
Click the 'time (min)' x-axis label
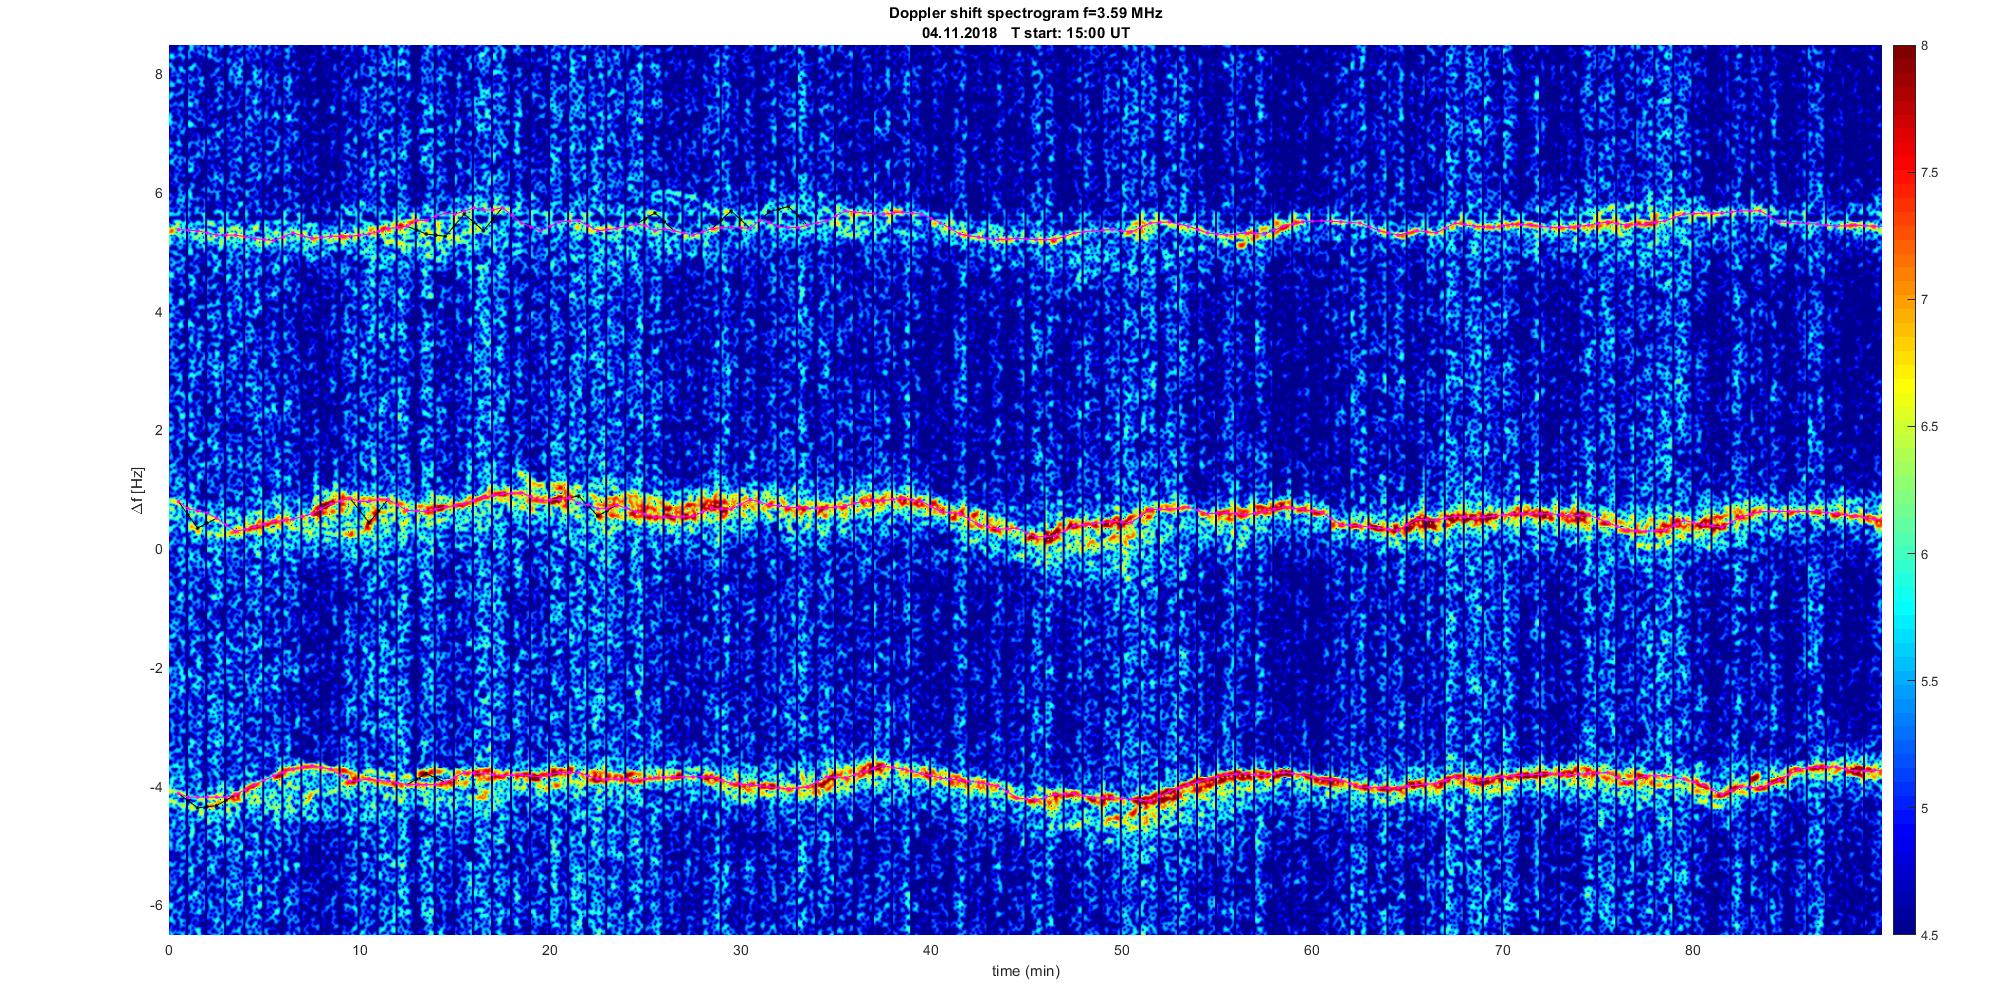(x=1025, y=971)
